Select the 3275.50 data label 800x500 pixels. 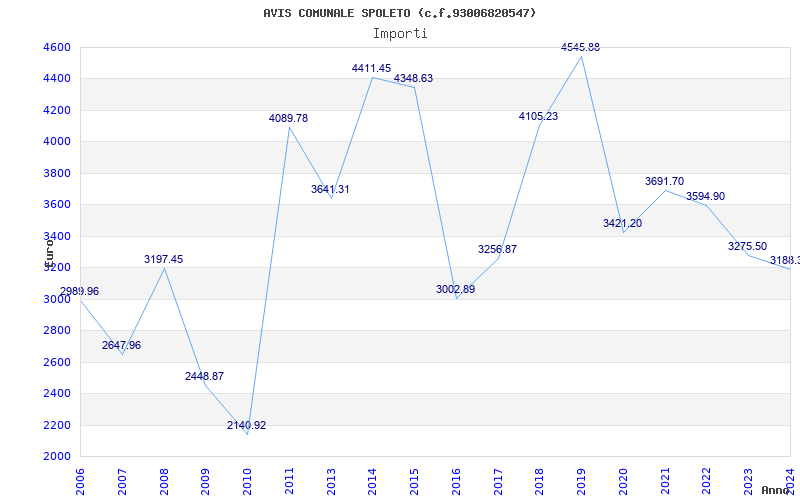[747, 246]
